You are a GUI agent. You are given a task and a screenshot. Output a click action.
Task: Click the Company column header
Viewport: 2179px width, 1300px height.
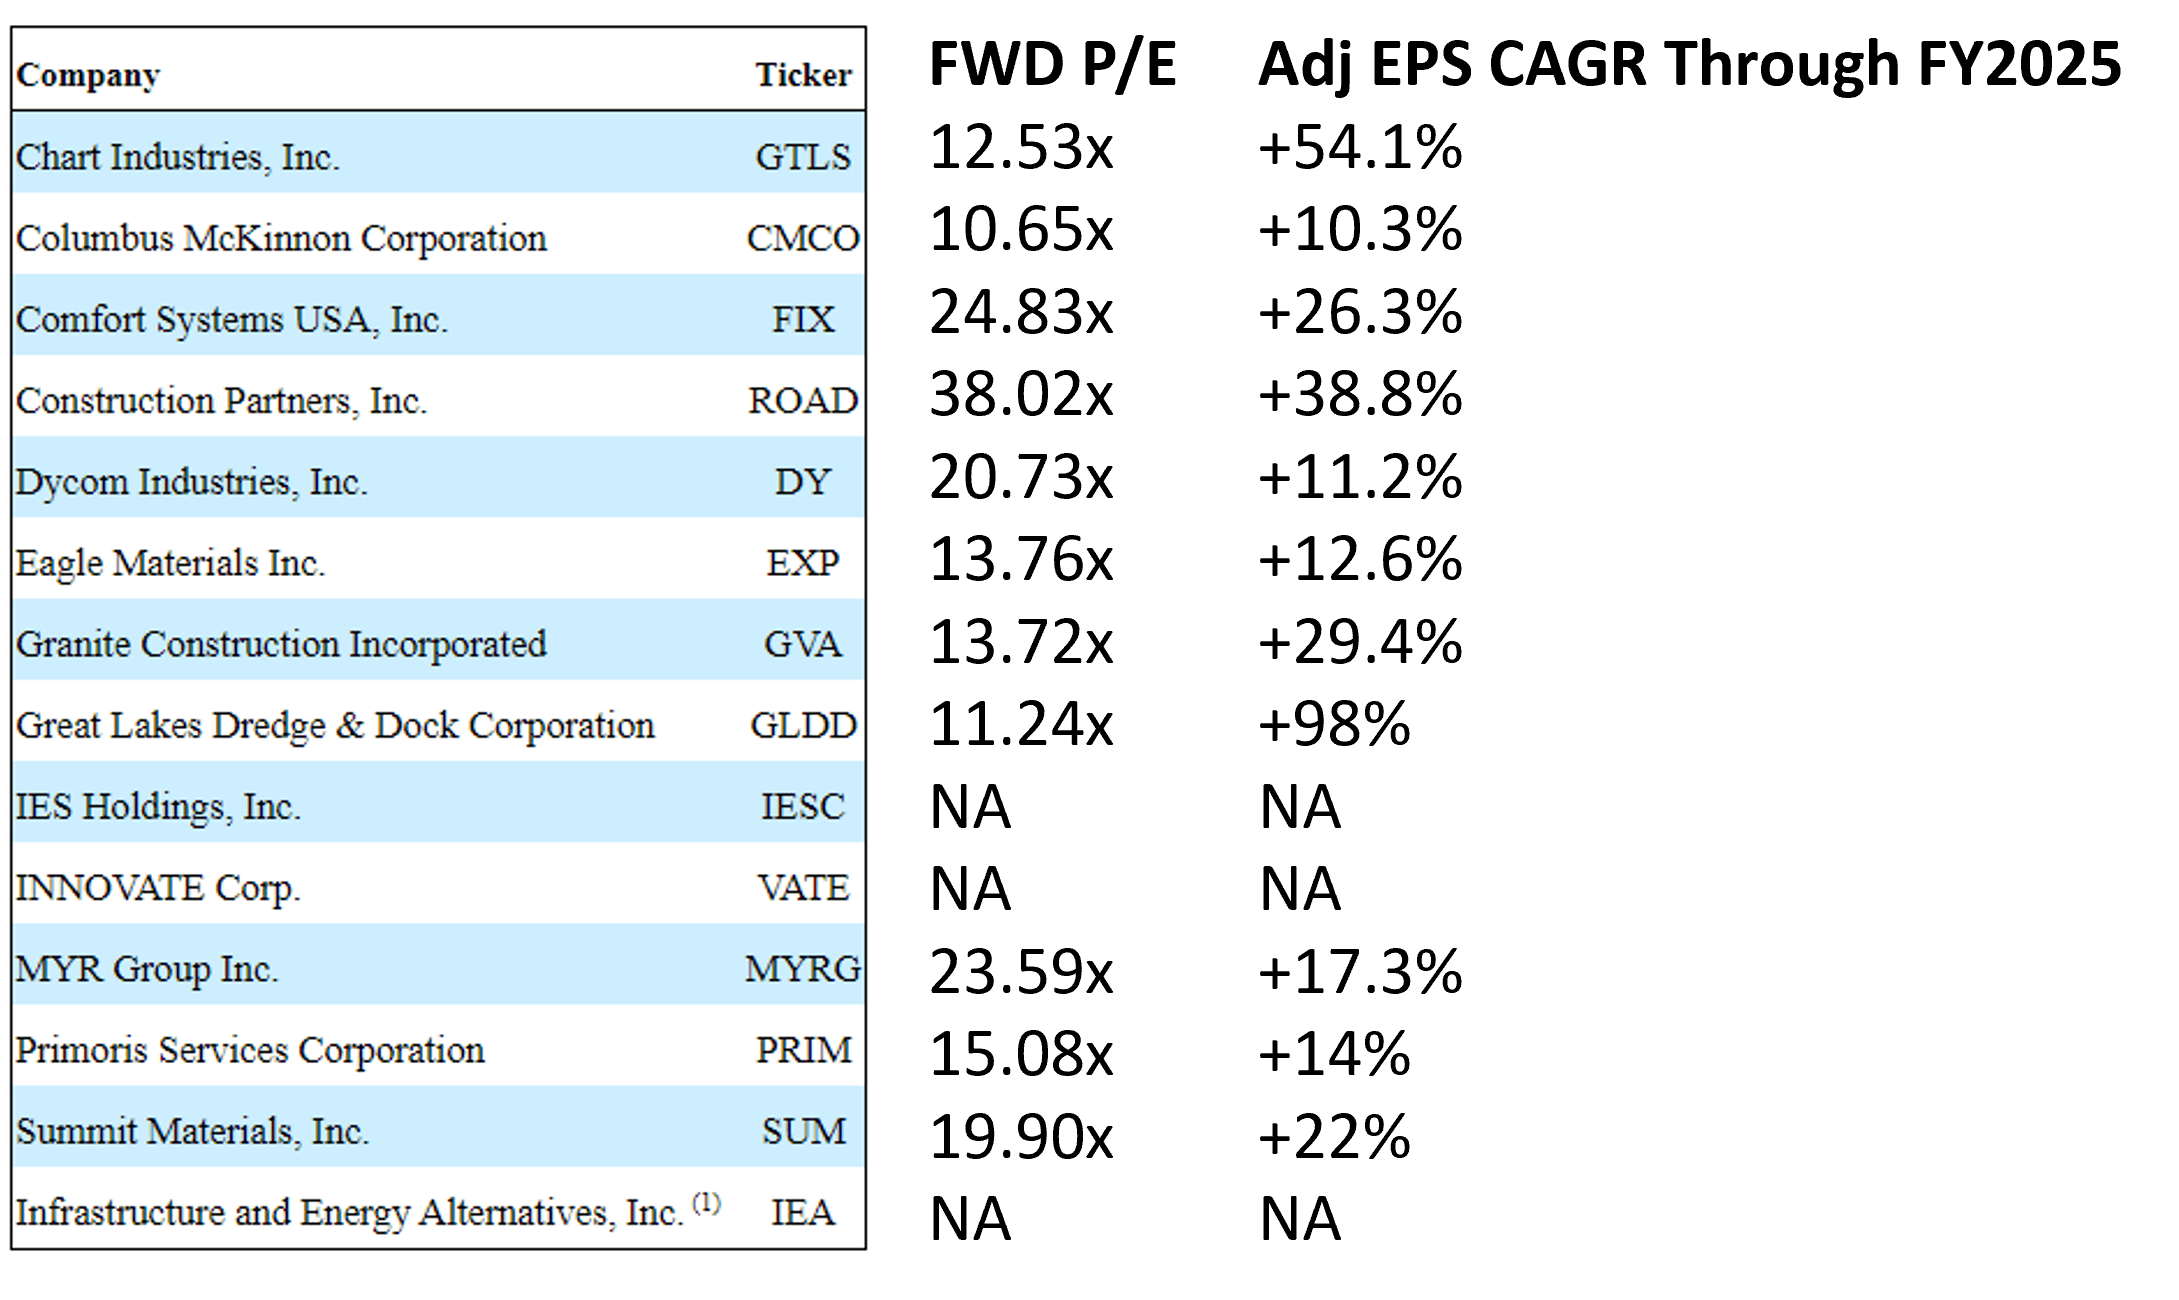pyautogui.click(x=88, y=75)
